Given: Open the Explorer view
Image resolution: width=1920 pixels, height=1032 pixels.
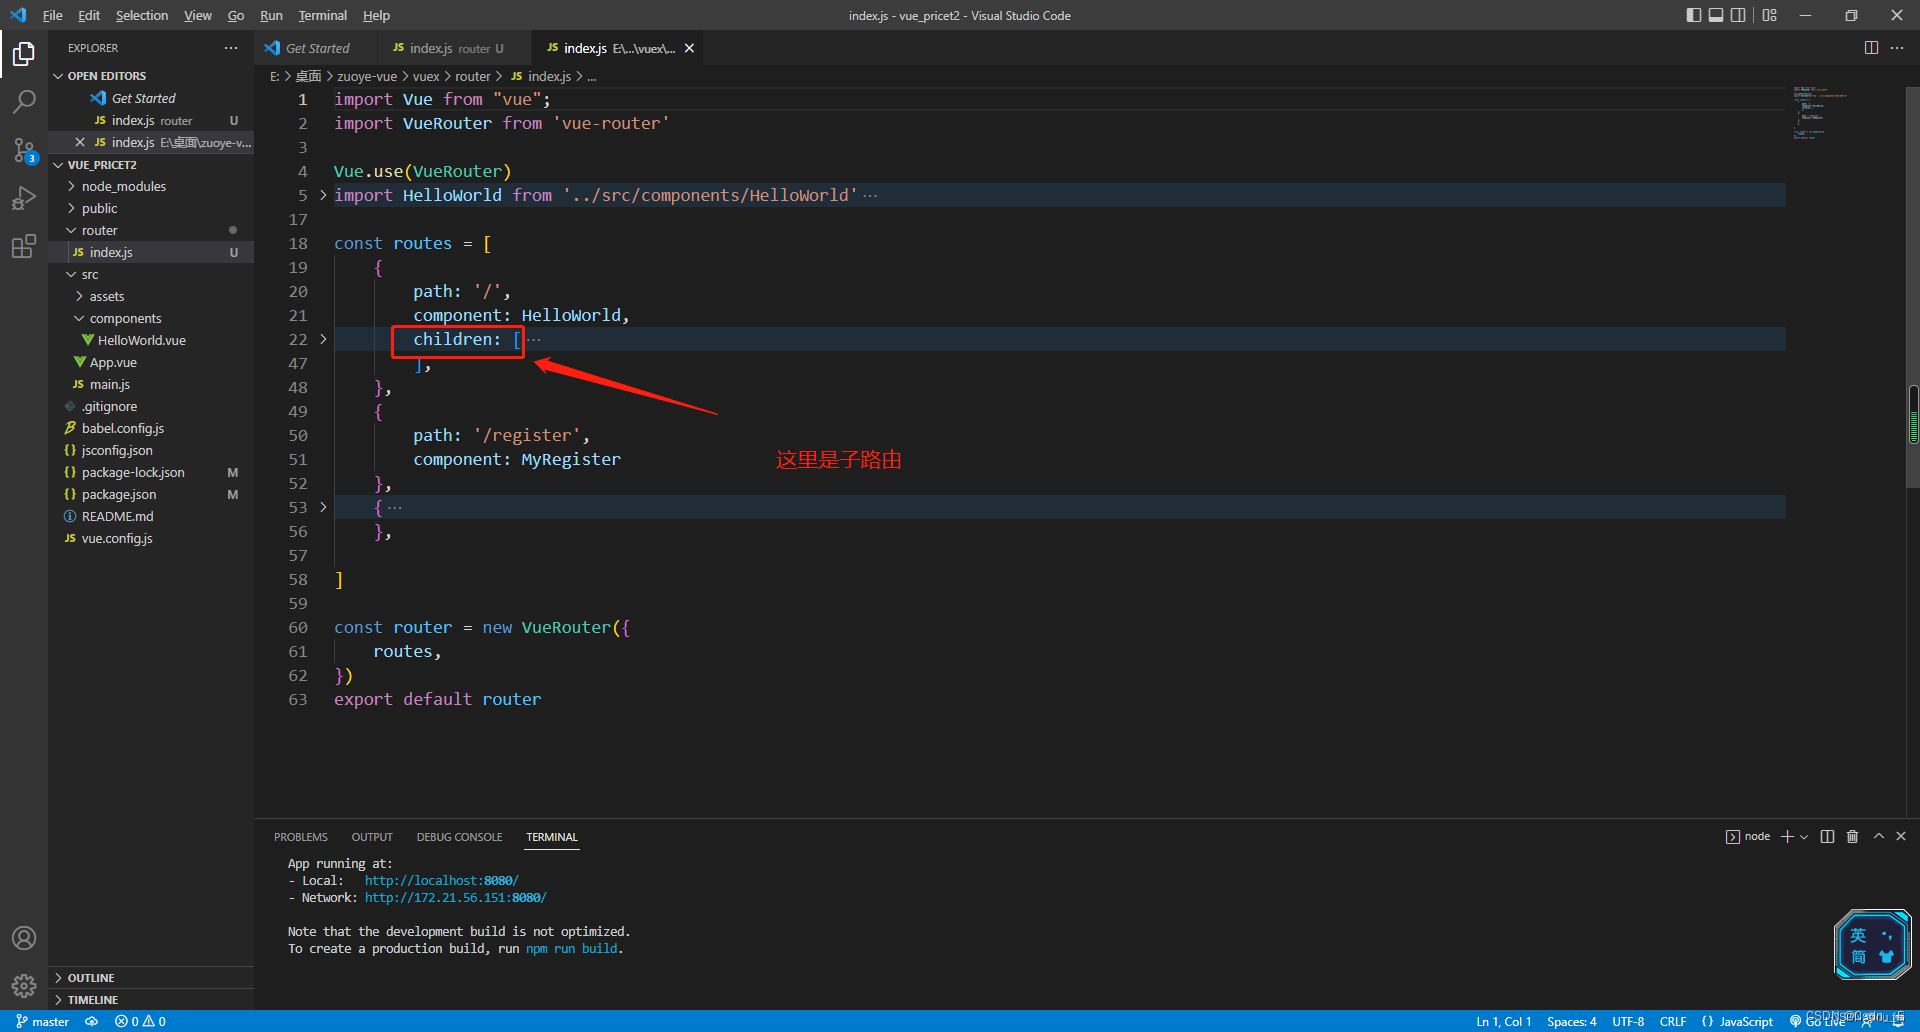Looking at the screenshot, I should 24,55.
